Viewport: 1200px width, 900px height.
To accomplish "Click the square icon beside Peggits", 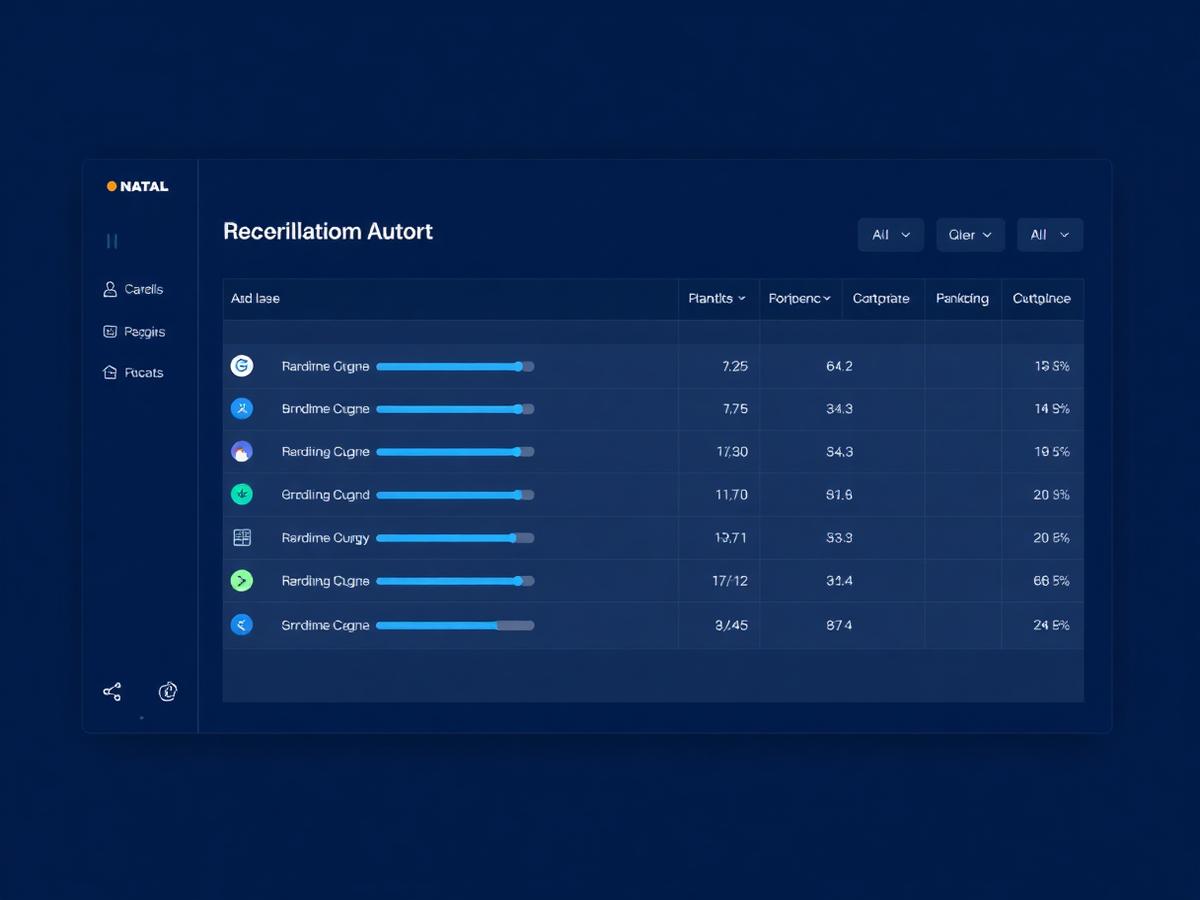I will coord(110,331).
